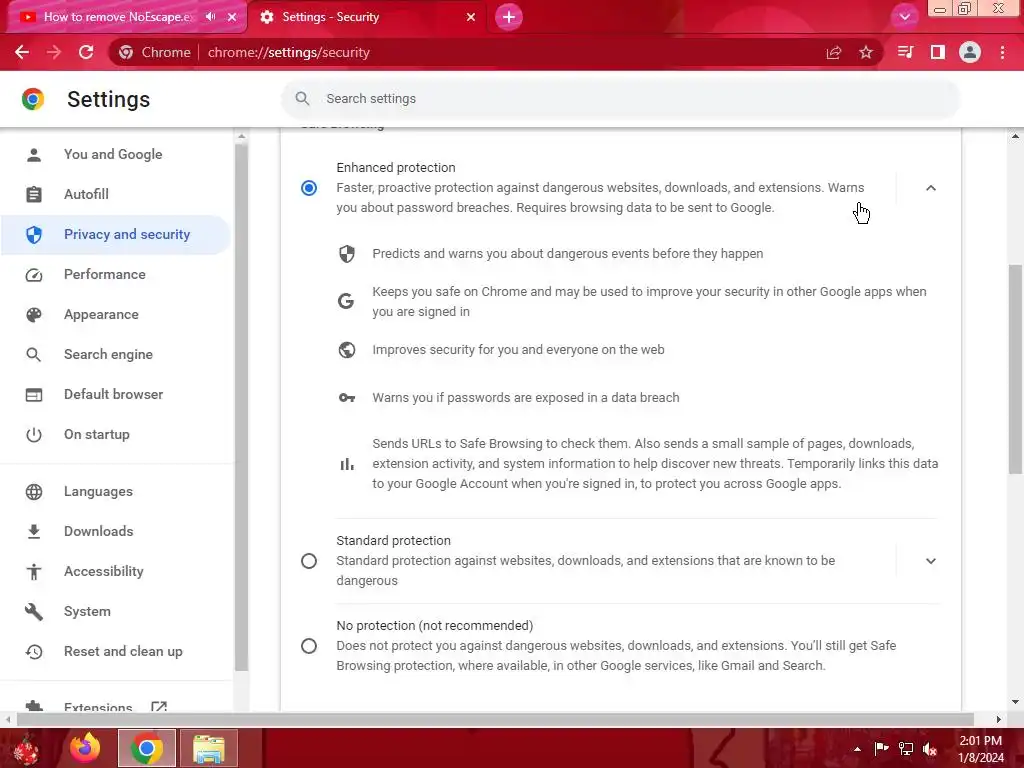This screenshot has height=768, width=1024.
Task: Show hidden tray icons arrow
Action: point(857,749)
